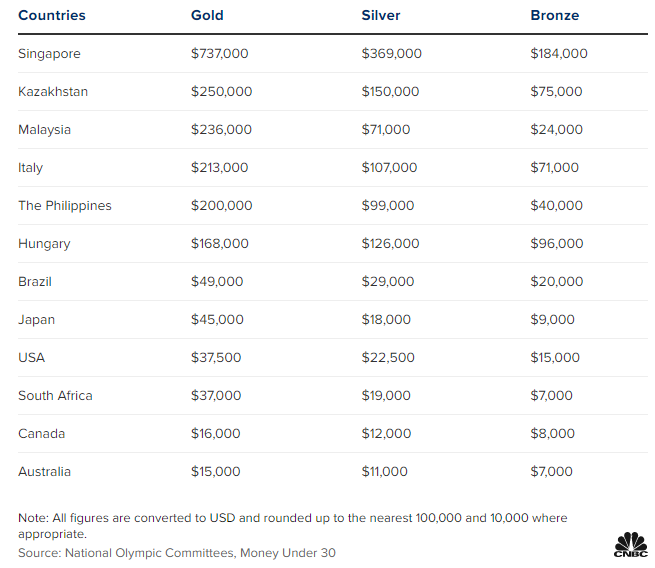Click the Silver column header
The height and width of the screenshot is (568, 655).
coord(380,16)
